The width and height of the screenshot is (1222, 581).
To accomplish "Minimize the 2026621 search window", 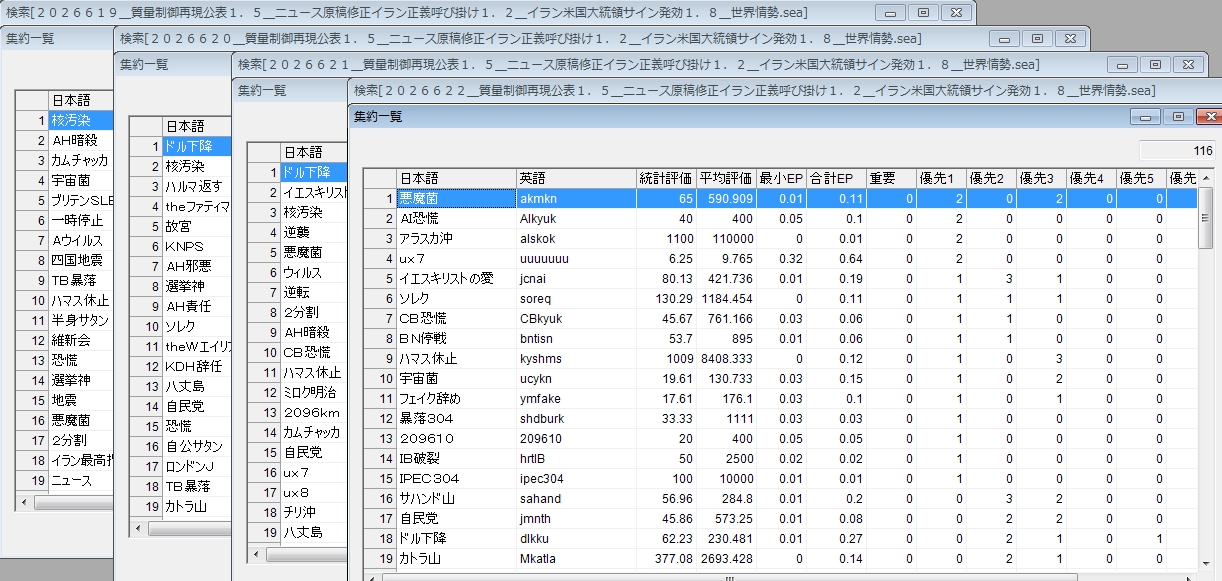I will coord(1124,64).
